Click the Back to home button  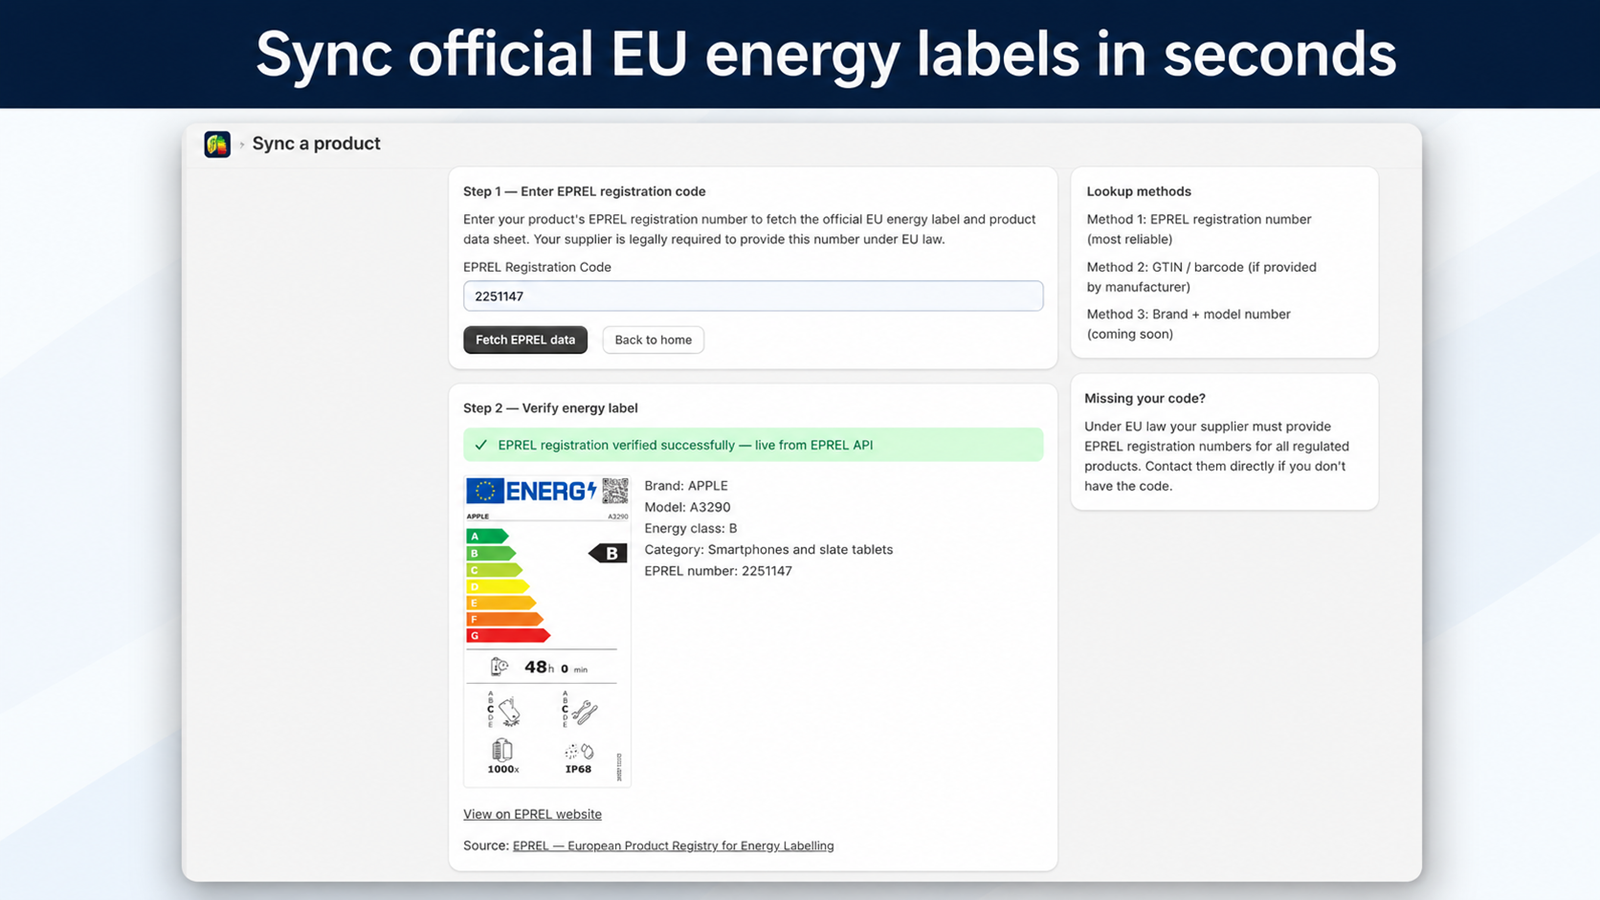coord(653,340)
